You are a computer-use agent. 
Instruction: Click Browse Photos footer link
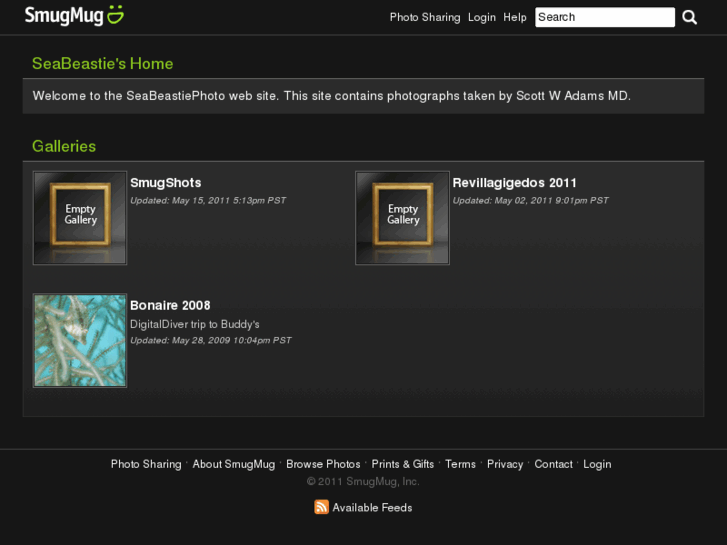tap(323, 464)
